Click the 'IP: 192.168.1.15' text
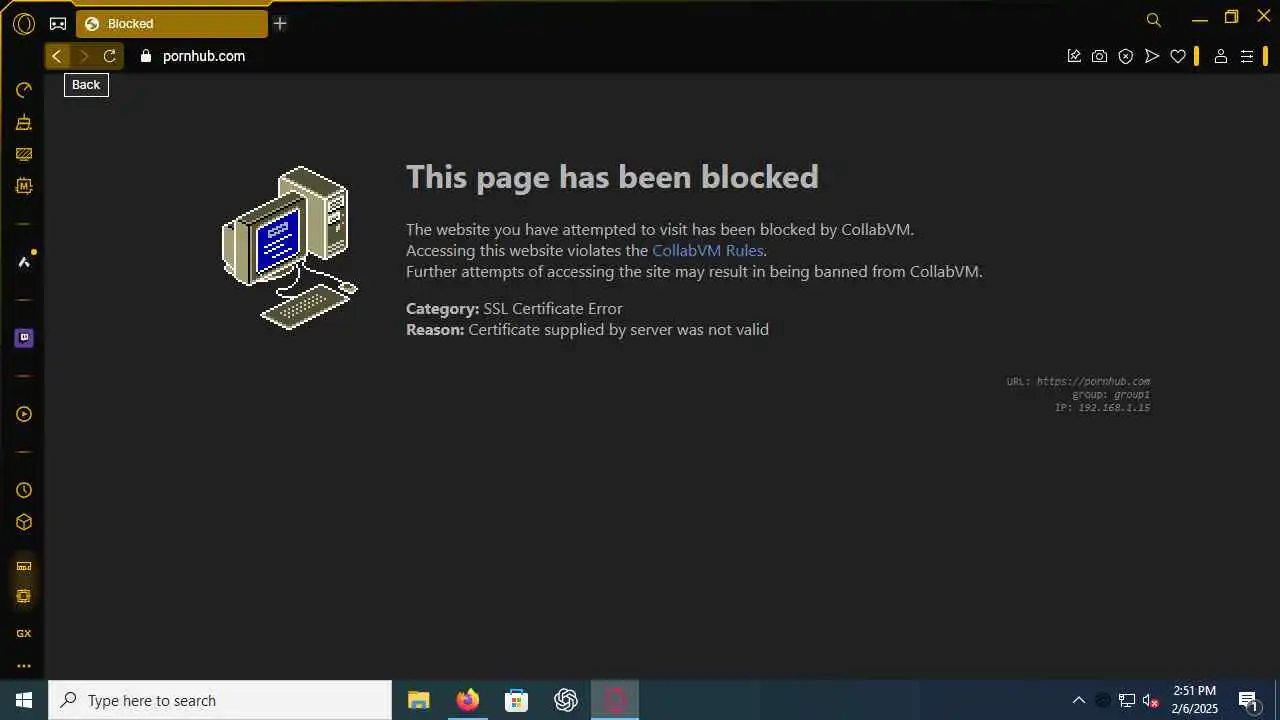Image resolution: width=1280 pixels, height=720 pixels. pyautogui.click(x=1102, y=408)
